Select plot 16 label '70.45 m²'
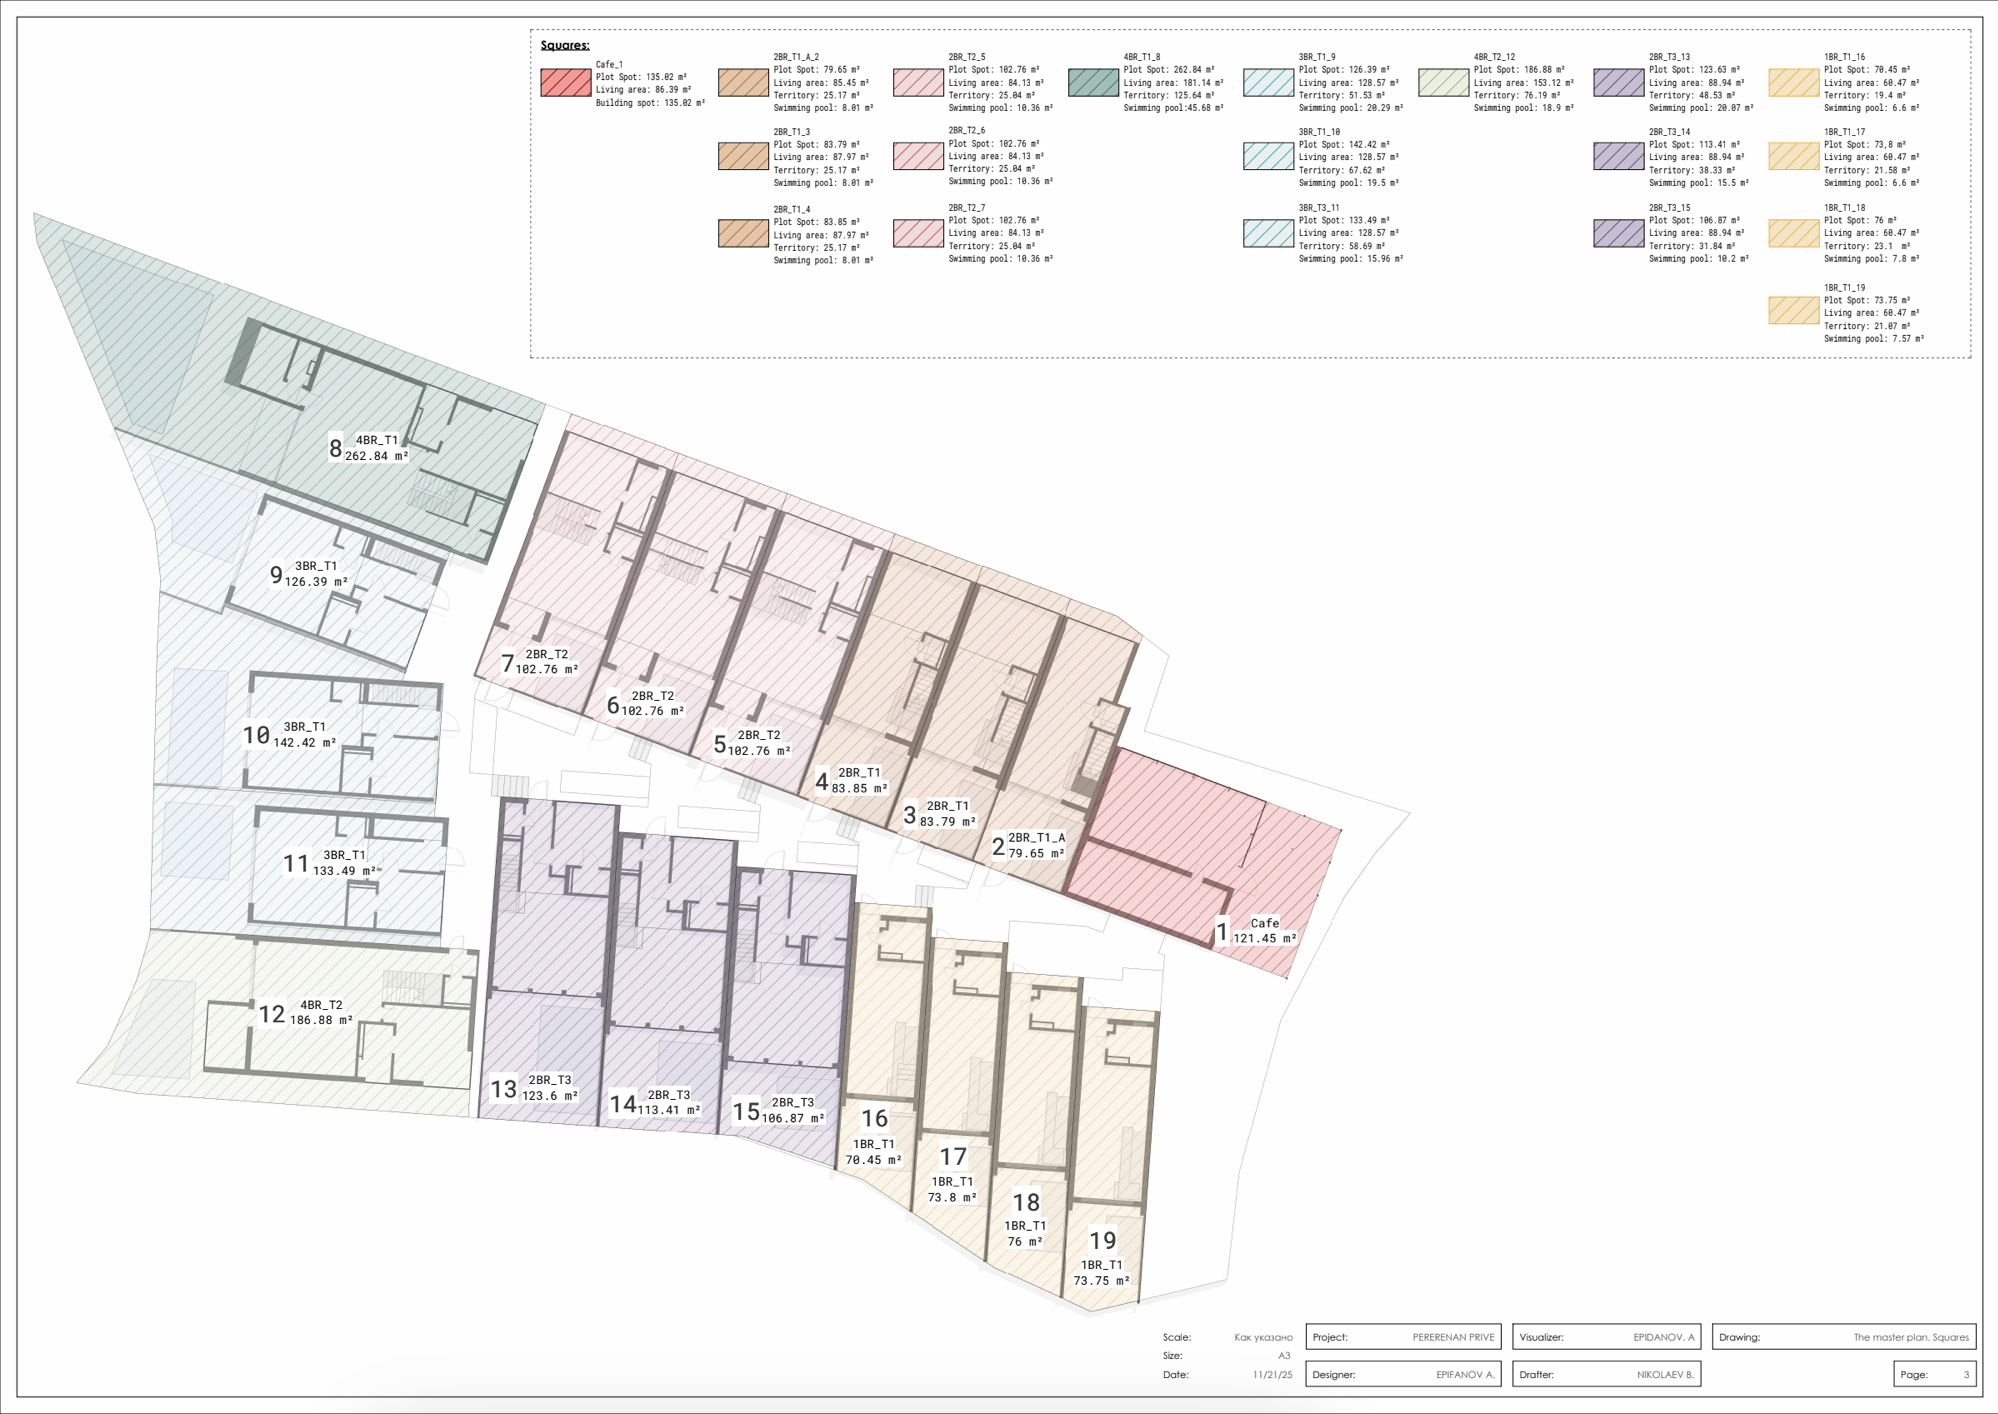This screenshot has height=1414, width=1998. (x=874, y=1160)
